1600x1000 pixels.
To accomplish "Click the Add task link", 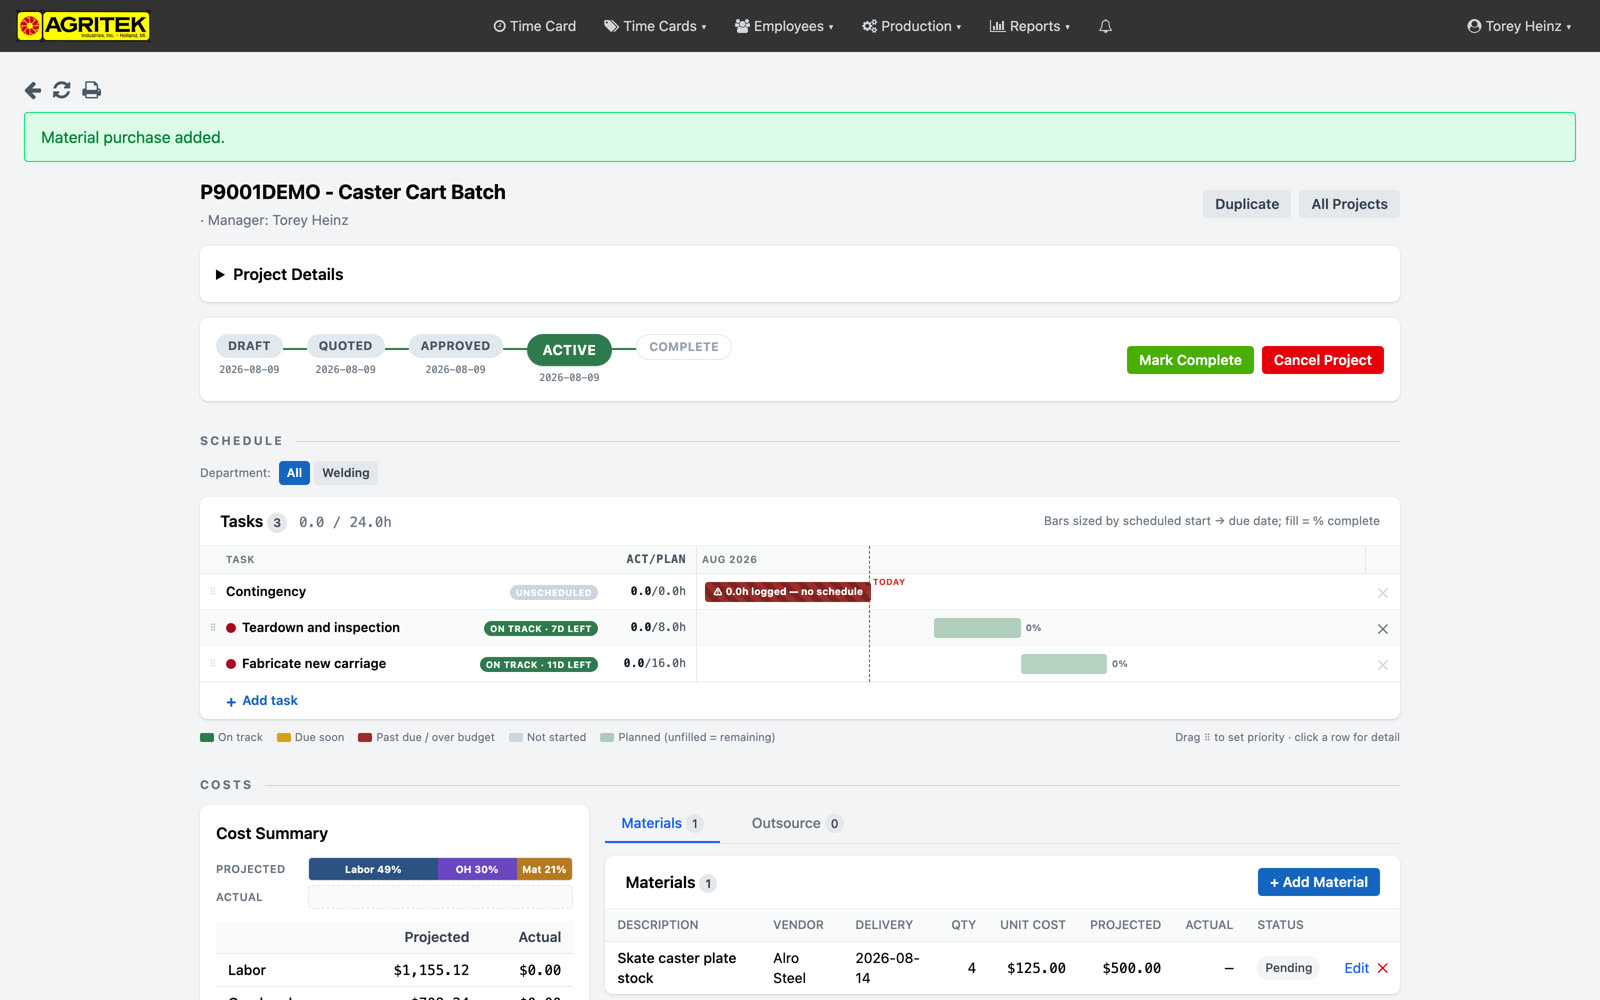I will pyautogui.click(x=262, y=701).
